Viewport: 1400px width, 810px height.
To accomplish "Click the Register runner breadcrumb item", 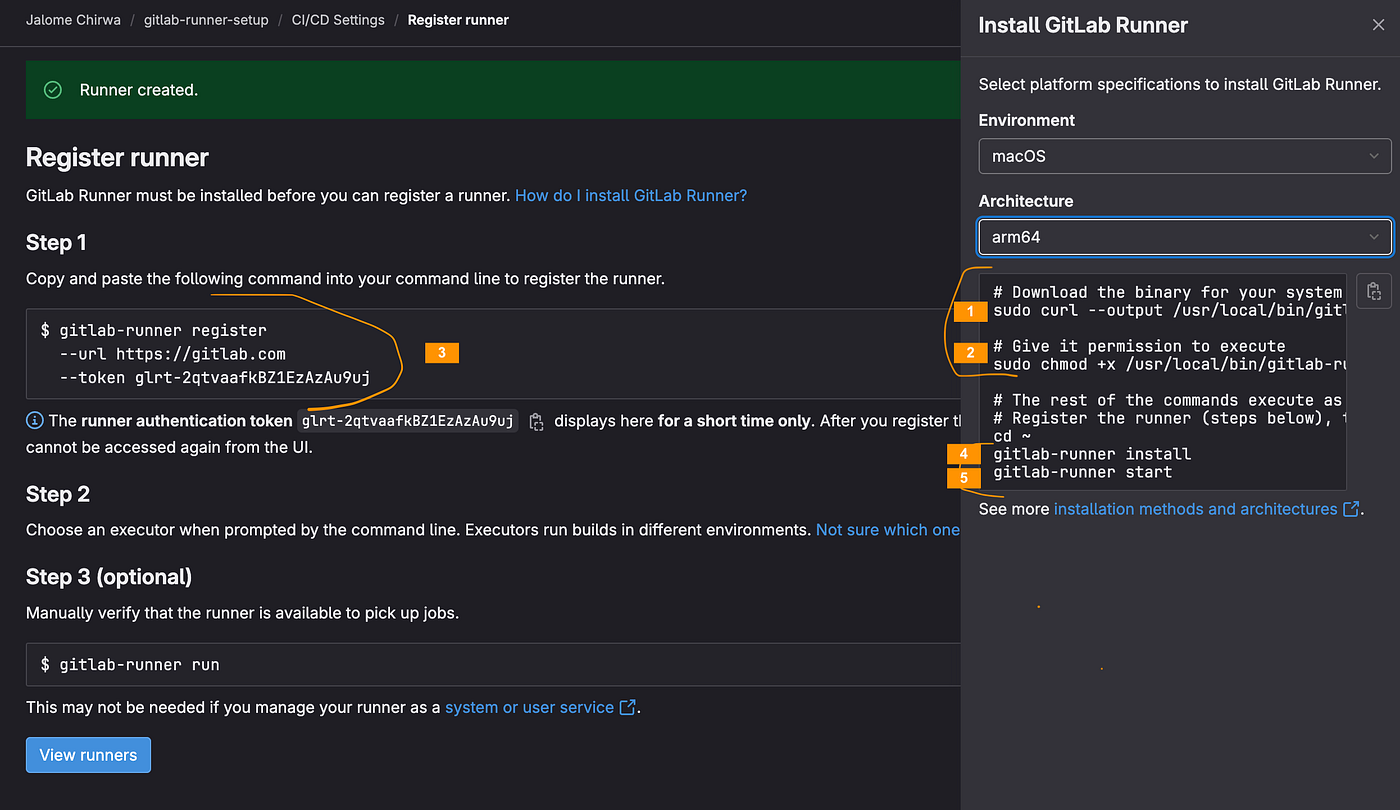I will tap(458, 20).
